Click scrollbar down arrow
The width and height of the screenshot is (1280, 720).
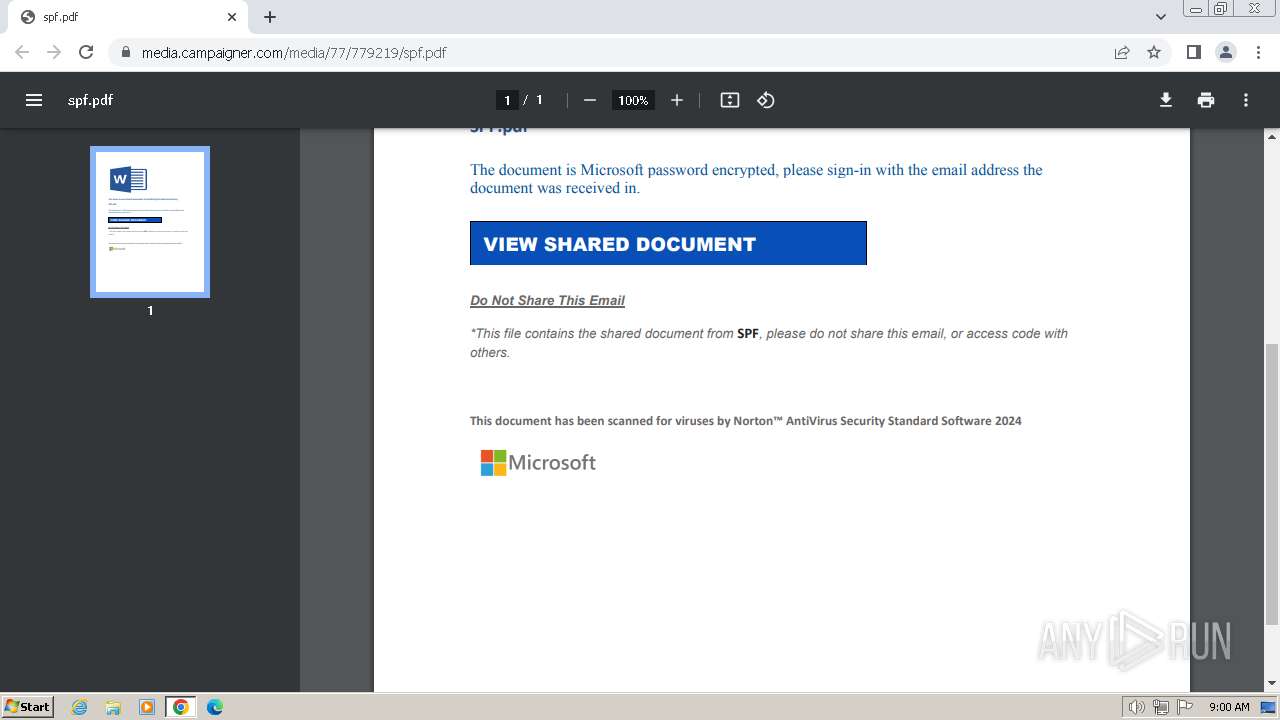pyautogui.click(x=1272, y=684)
